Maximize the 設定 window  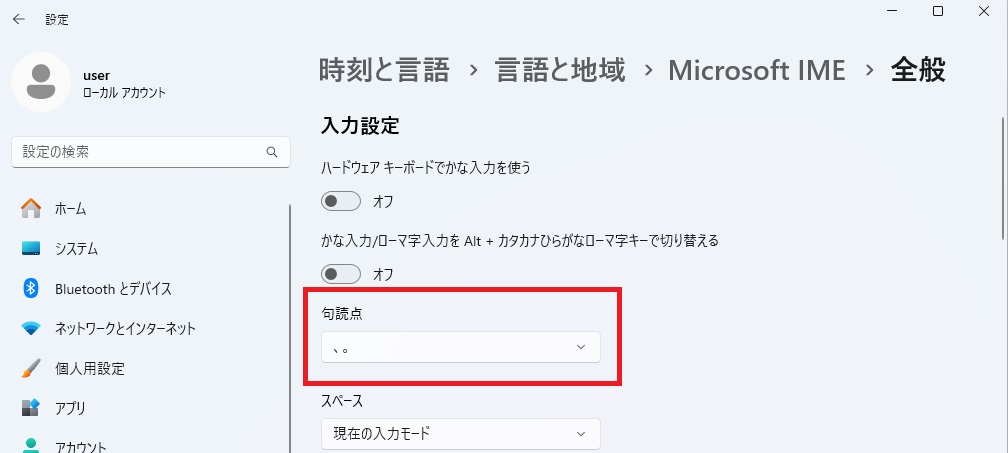tap(938, 11)
